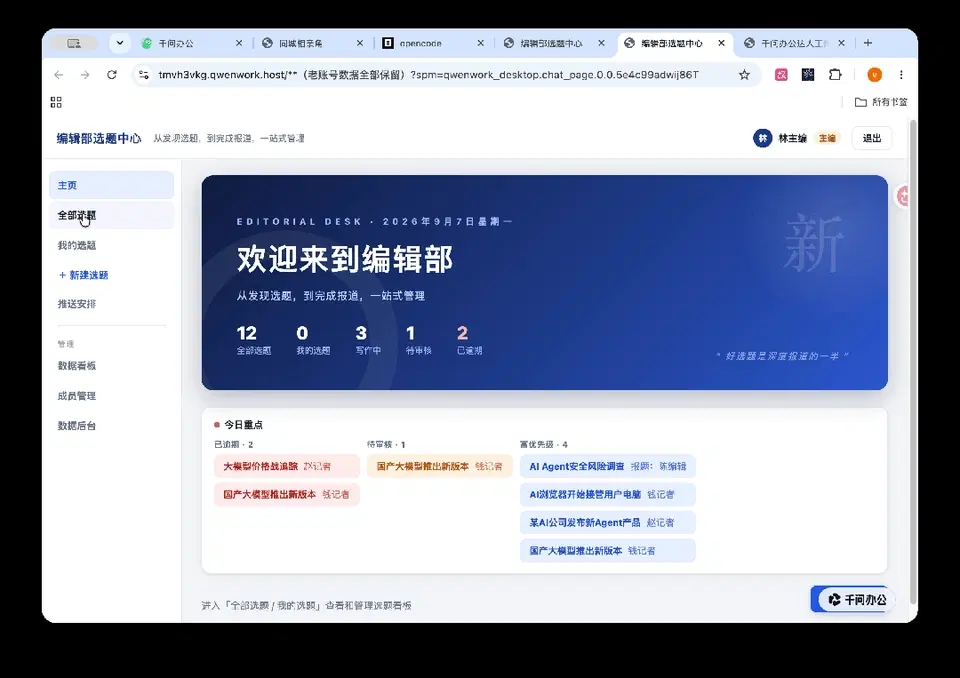Click the 编辑部选题中心 site title

[x=99, y=138]
